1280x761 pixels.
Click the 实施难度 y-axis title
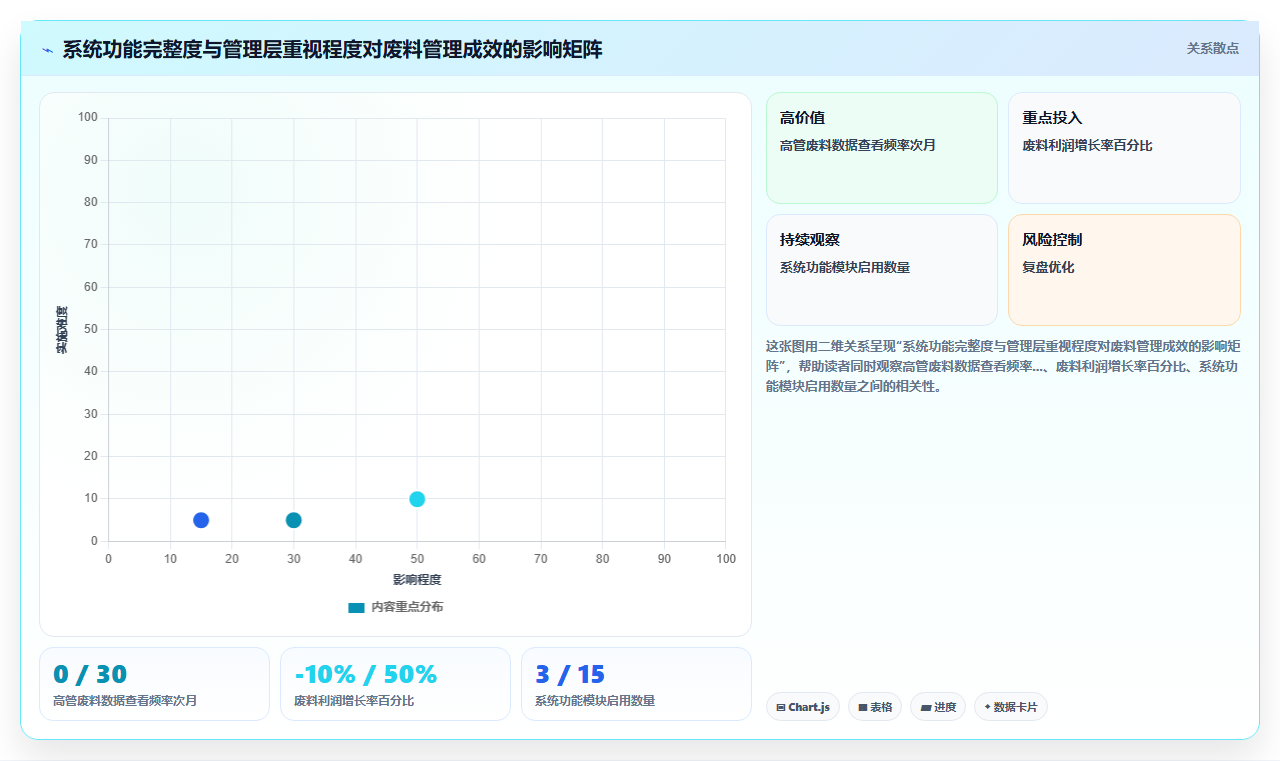click(62, 330)
